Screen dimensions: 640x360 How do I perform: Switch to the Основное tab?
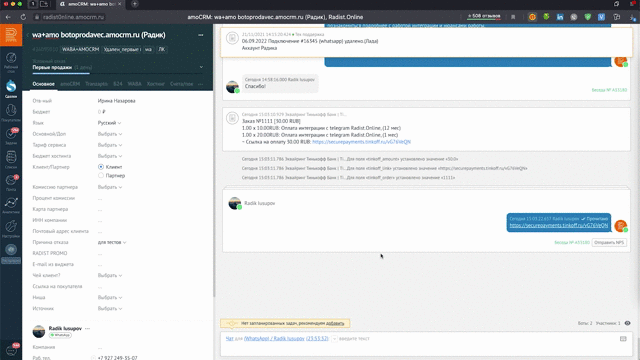coord(44,84)
